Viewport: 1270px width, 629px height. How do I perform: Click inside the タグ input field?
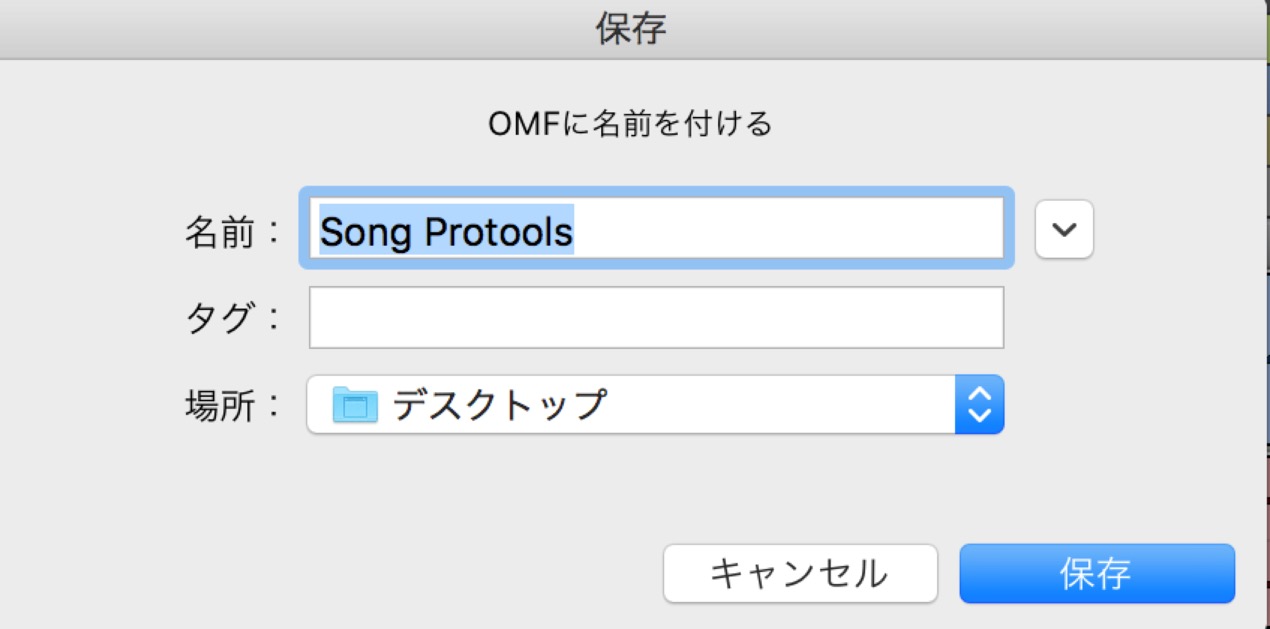(x=656, y=317)
